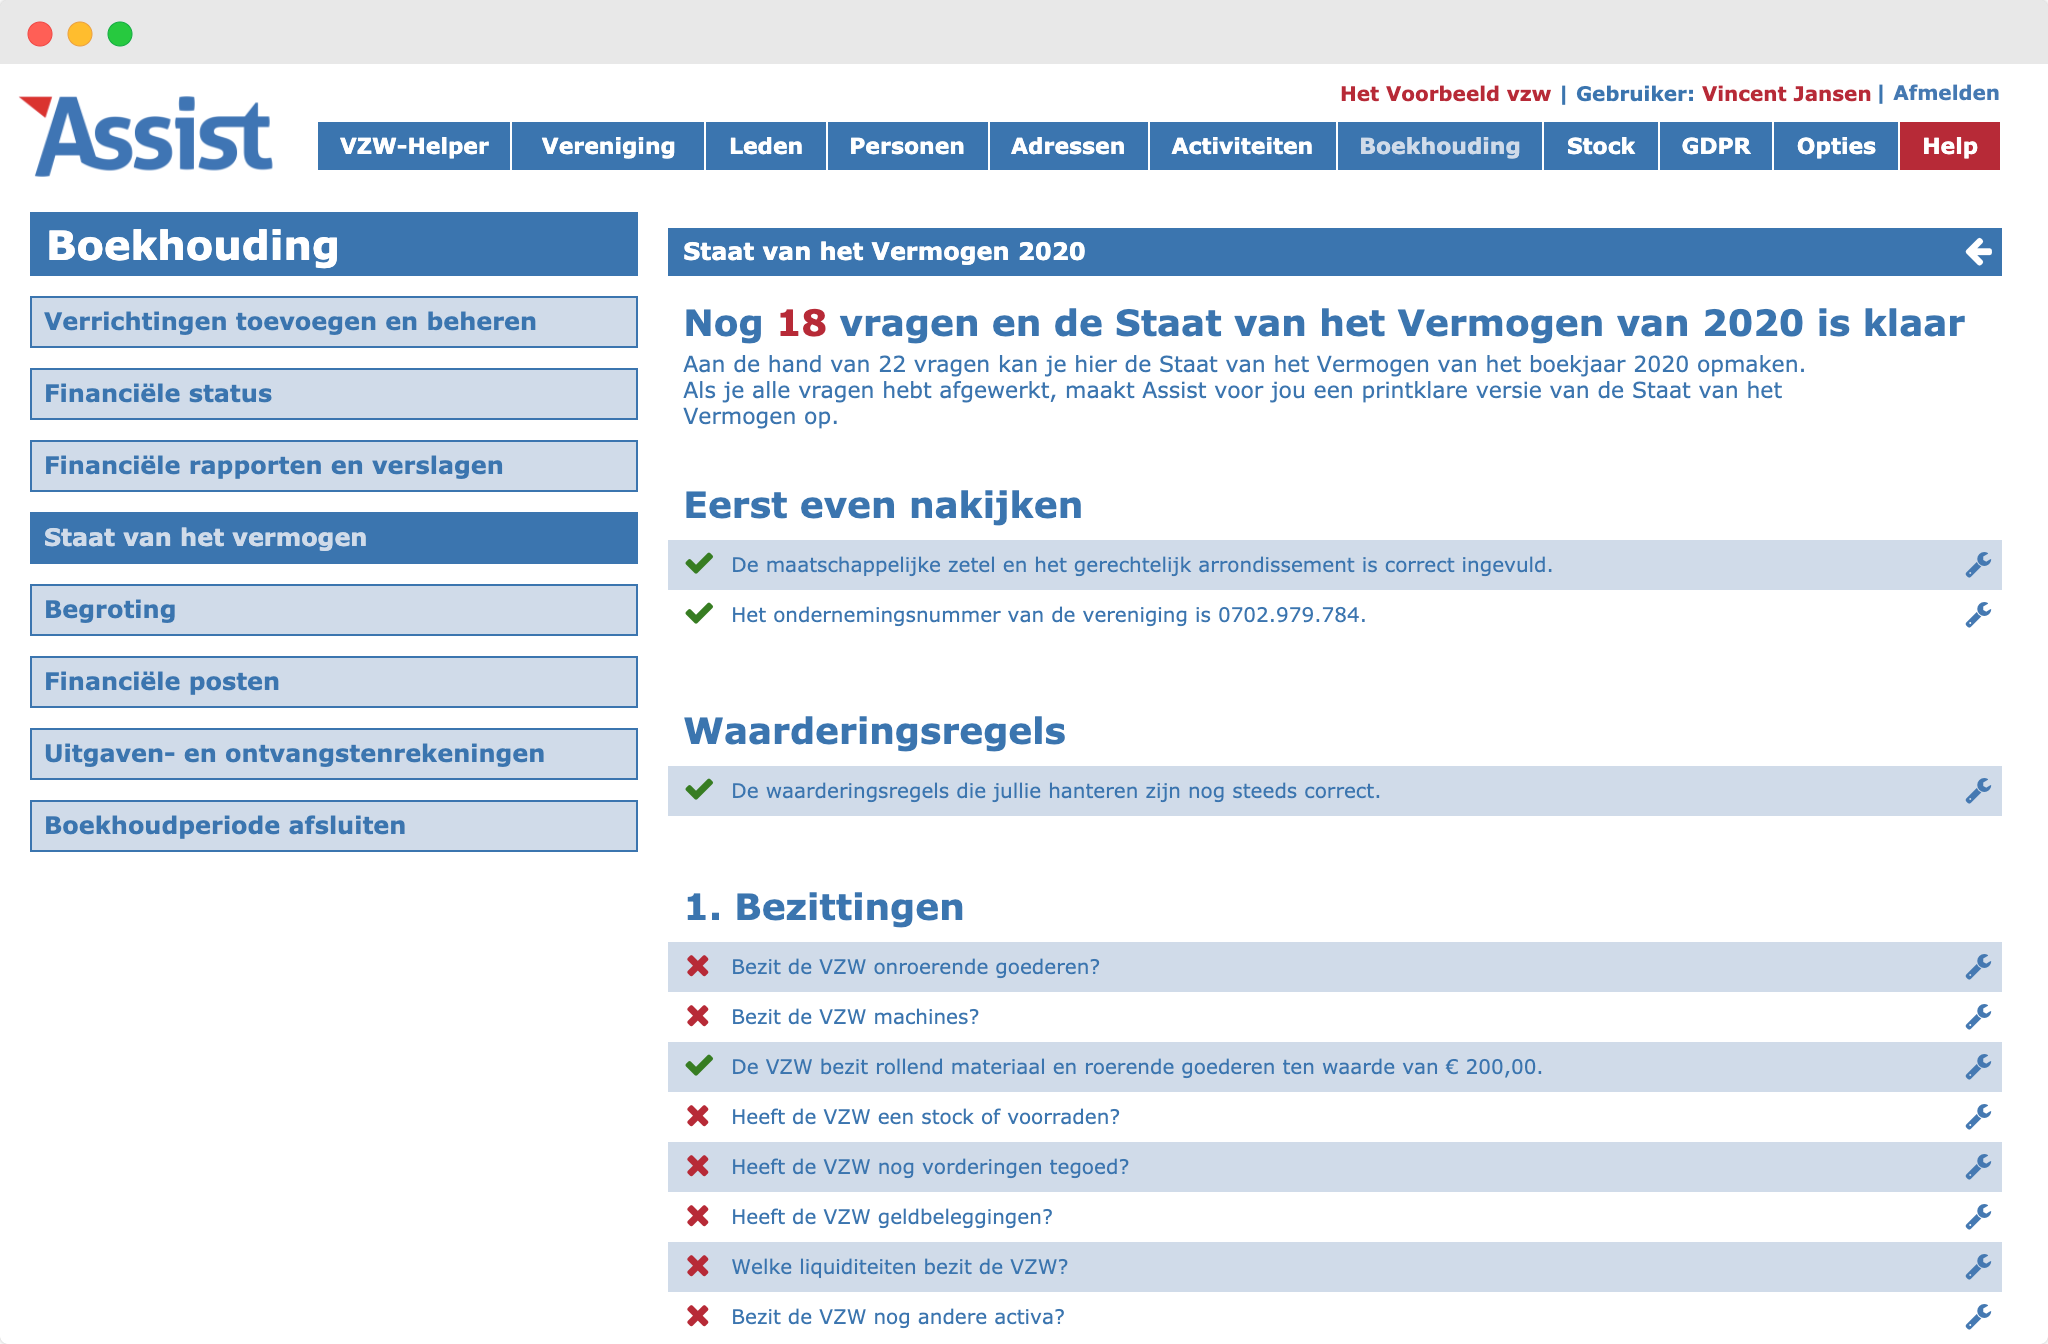Open Begroting in the sidebar
The width and height of the screenshot is (2048, 1344).
click(x=334, y=610)
